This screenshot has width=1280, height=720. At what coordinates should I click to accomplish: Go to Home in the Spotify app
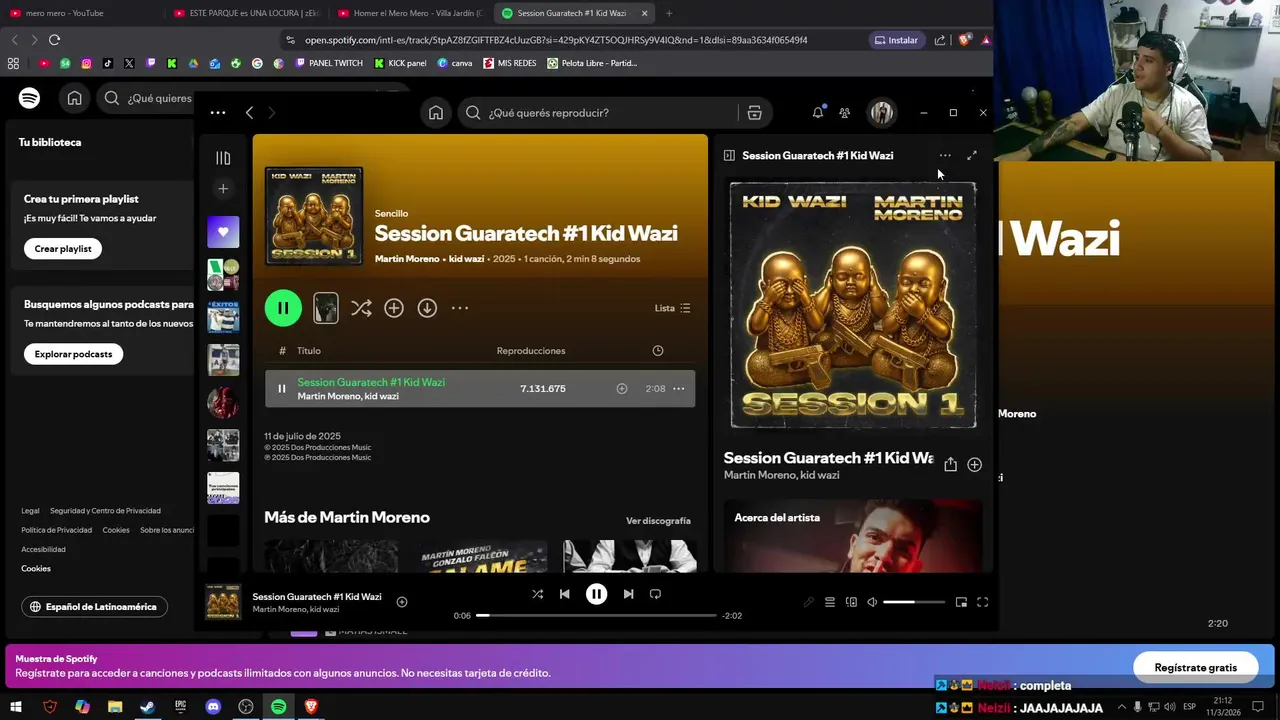pos(436,113)
